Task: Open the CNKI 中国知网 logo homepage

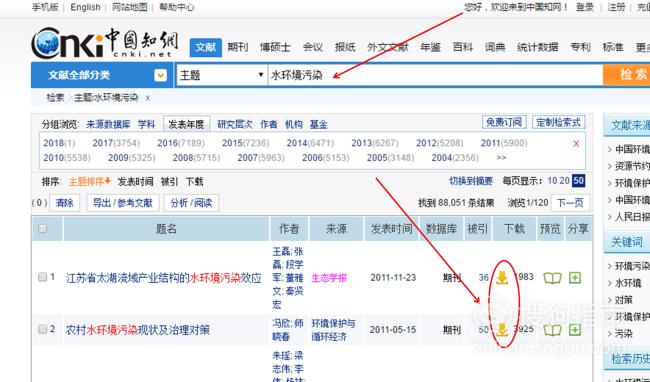Action: pyautogui.click(x=104, y=43)
